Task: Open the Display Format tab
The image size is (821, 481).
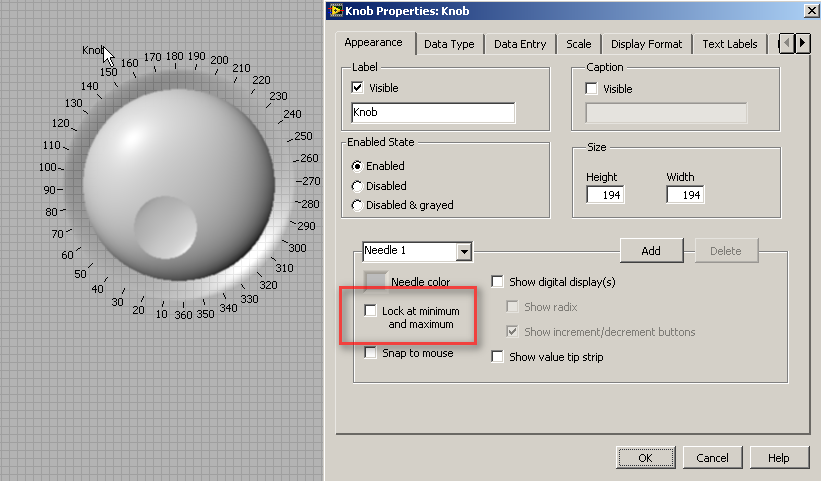Action: pos(647,44)
